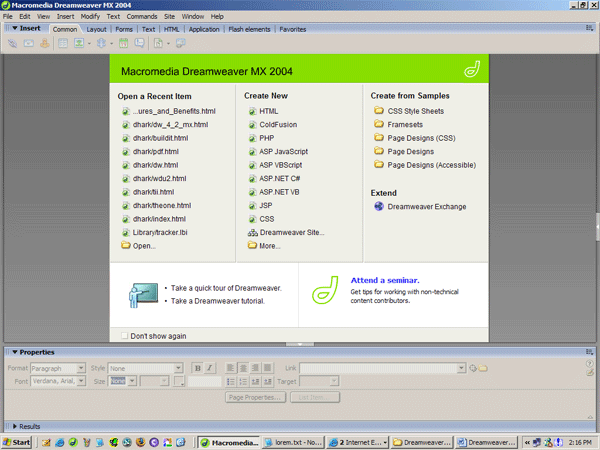Open the Modify menu
600x450 pixels.
coord(90,16)
